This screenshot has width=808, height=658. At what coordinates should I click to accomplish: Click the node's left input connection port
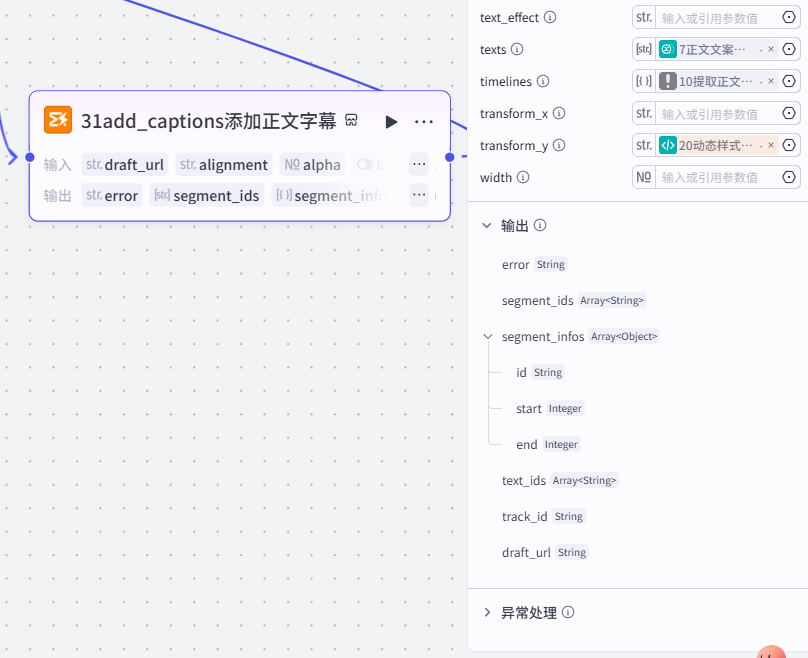[x=30, y=157]
